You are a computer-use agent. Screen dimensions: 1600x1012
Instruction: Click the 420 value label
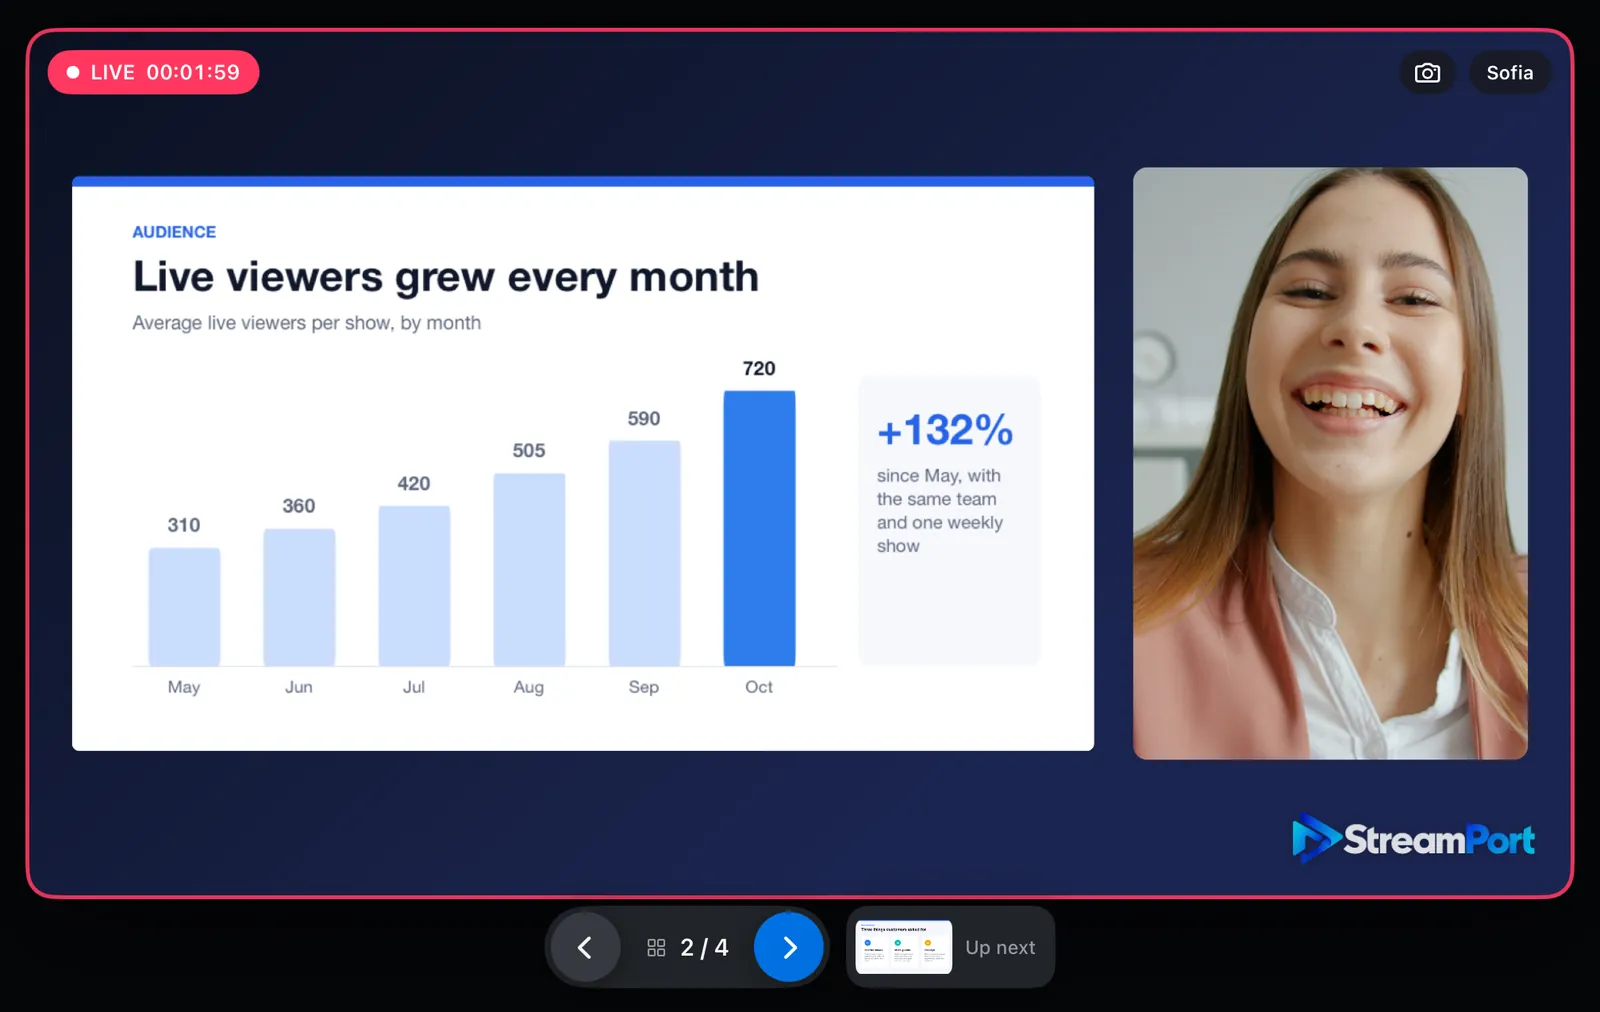pyautogui.click(x=414, y=483)
